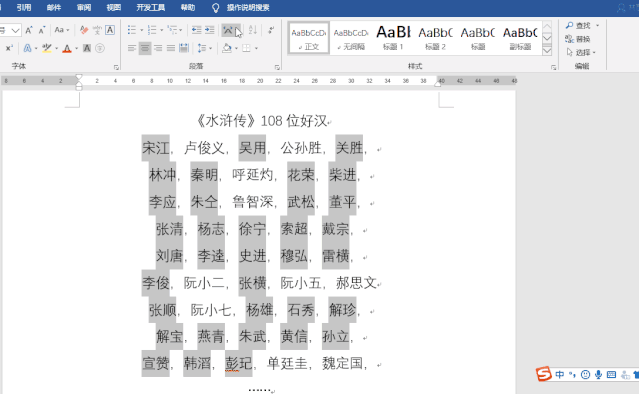Image resolution: width=639 pixels, height=394 pixels.
Task: Toggle Sogou Chinese/English mode (中)
Action: click(560, 374)
